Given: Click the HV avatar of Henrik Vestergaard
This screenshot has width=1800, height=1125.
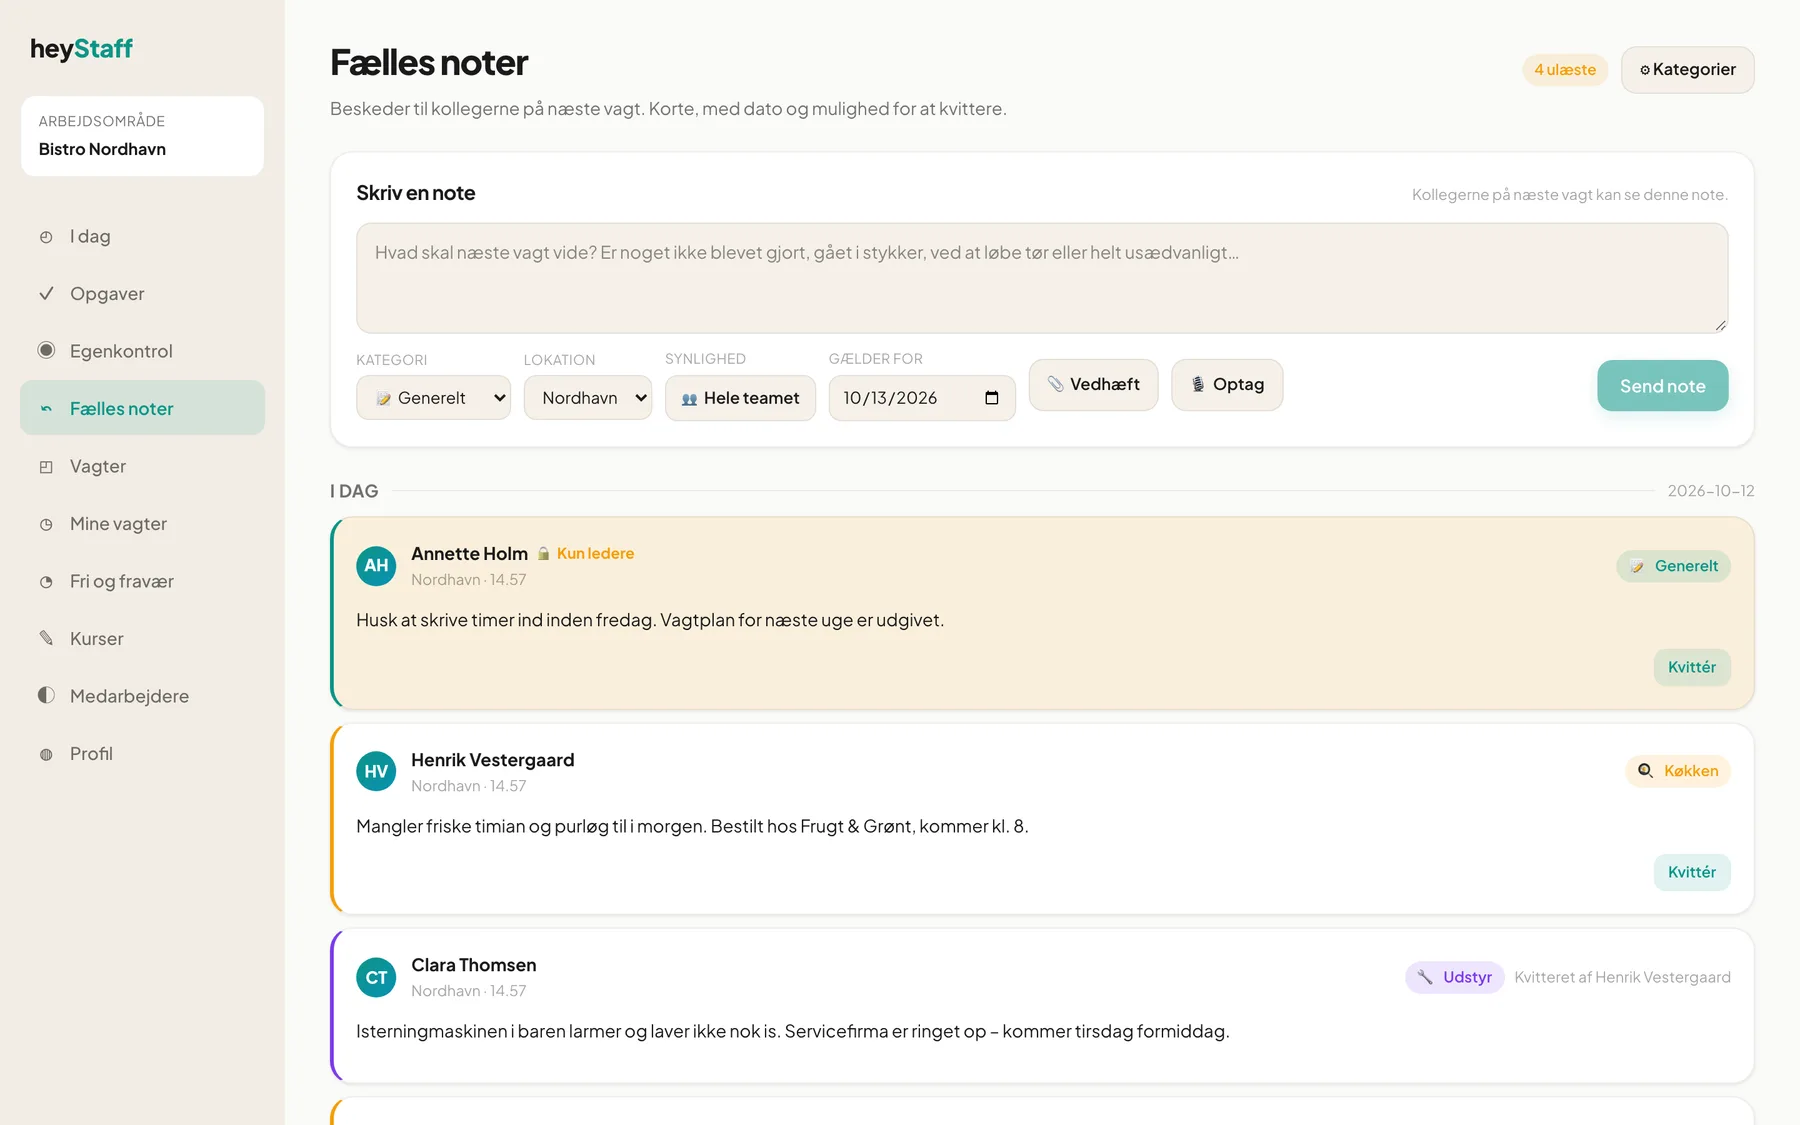Looking at the screenshot, I should coord(376,772).
